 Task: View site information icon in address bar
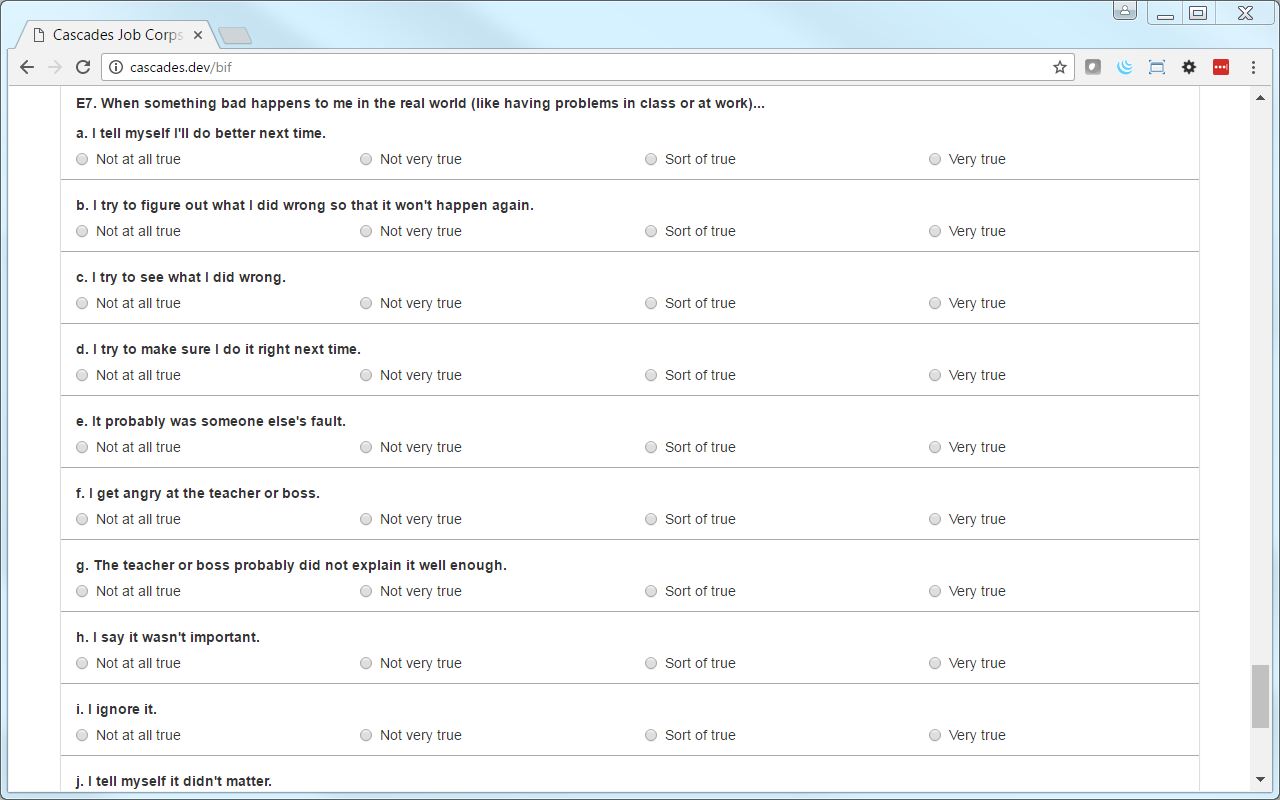(116, 67)
